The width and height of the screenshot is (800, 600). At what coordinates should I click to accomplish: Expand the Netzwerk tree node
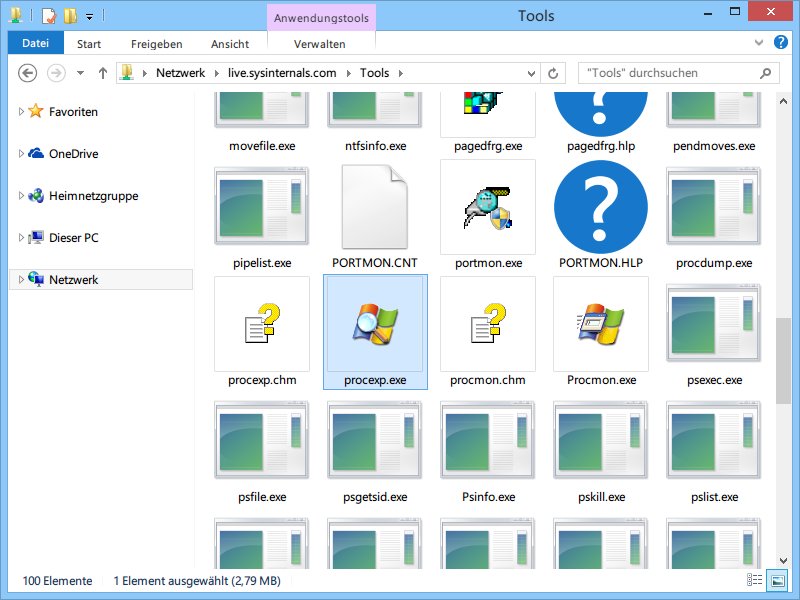pyautogui.click(x=21, y=280)
